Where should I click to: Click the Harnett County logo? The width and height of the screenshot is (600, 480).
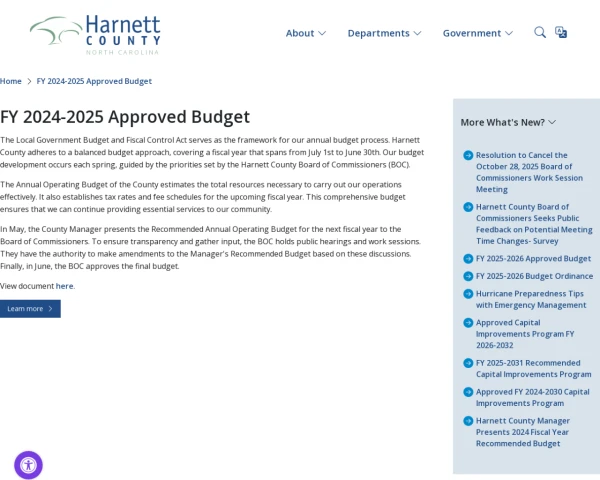(x=95, y=35)
